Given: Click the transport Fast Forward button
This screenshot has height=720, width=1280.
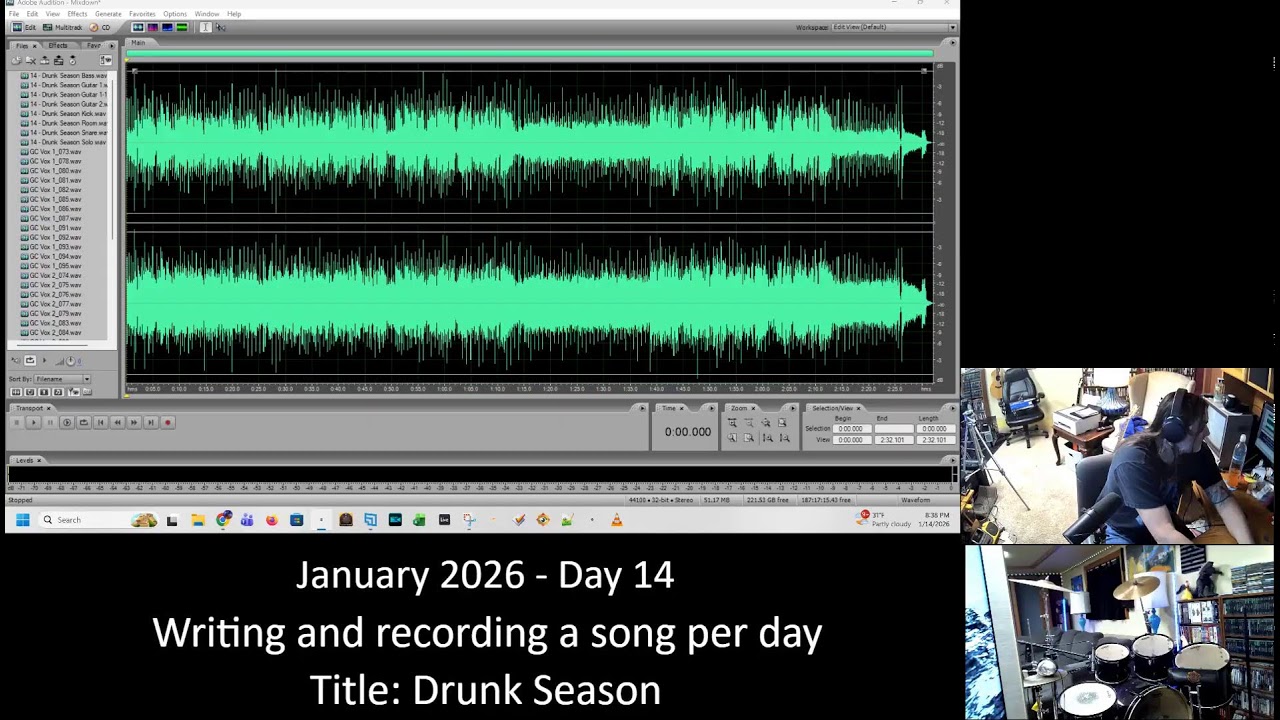Looking at the screenshot, I should pos(134,422).
